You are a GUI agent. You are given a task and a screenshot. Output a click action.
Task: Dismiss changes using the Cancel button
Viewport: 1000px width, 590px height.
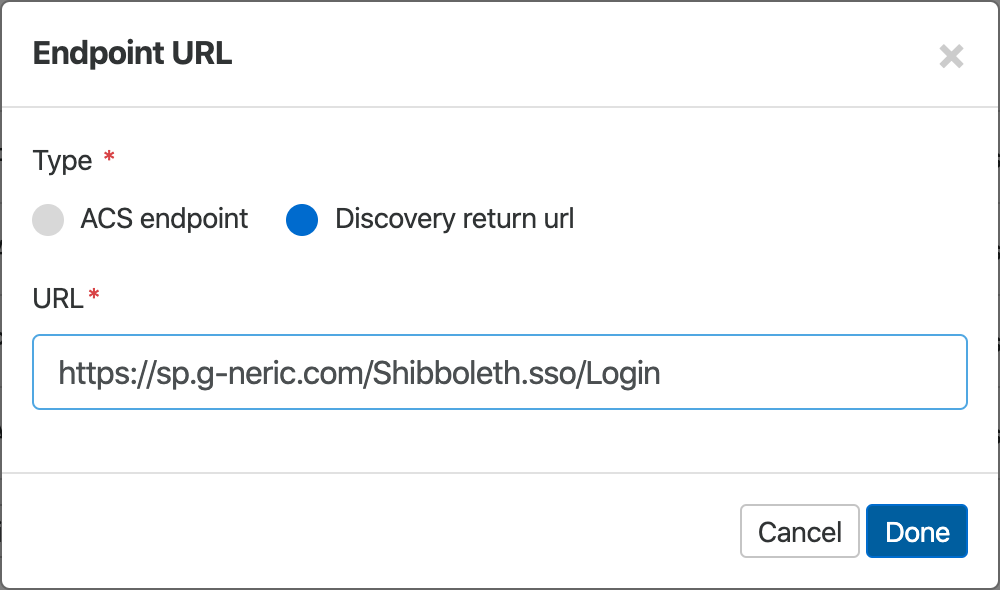[x=799, y=531]
